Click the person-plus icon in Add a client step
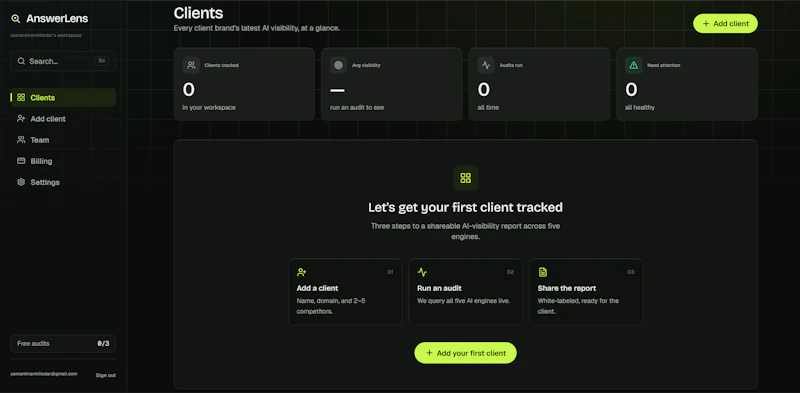800x393 pixels. tap(302, 272)
